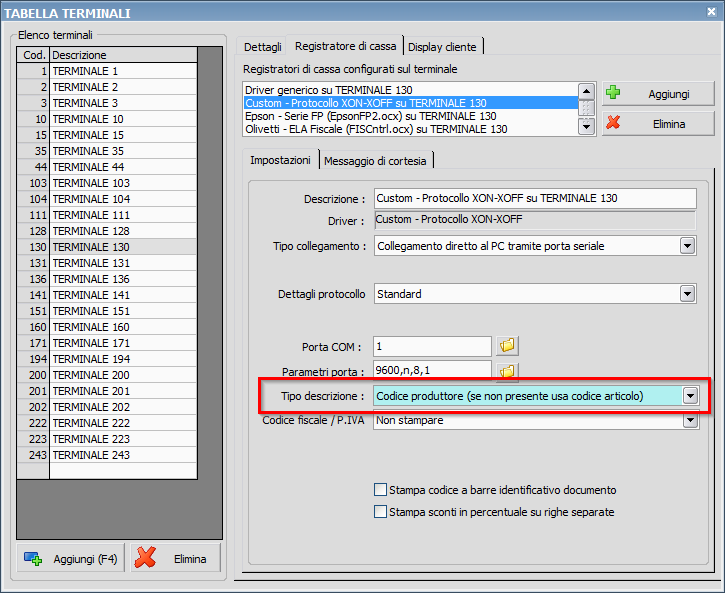Viewport: 725px width, 593px height.
Task: Select TERMINALE 104 row
Action: [x=107, y=199]
